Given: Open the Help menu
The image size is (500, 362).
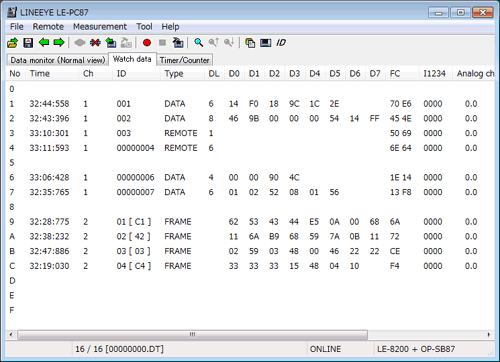Looking at the screenshot, I should [x=170, y=27].
